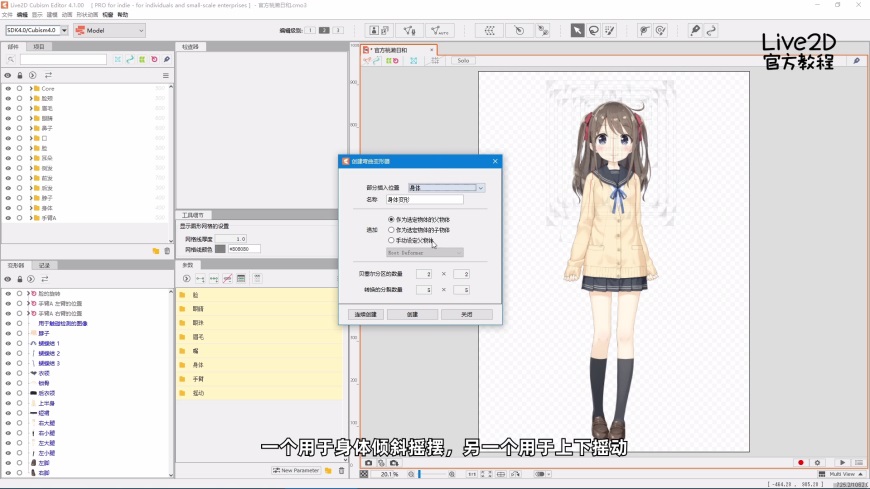Select the brush selection tool

tap(610, 31)
